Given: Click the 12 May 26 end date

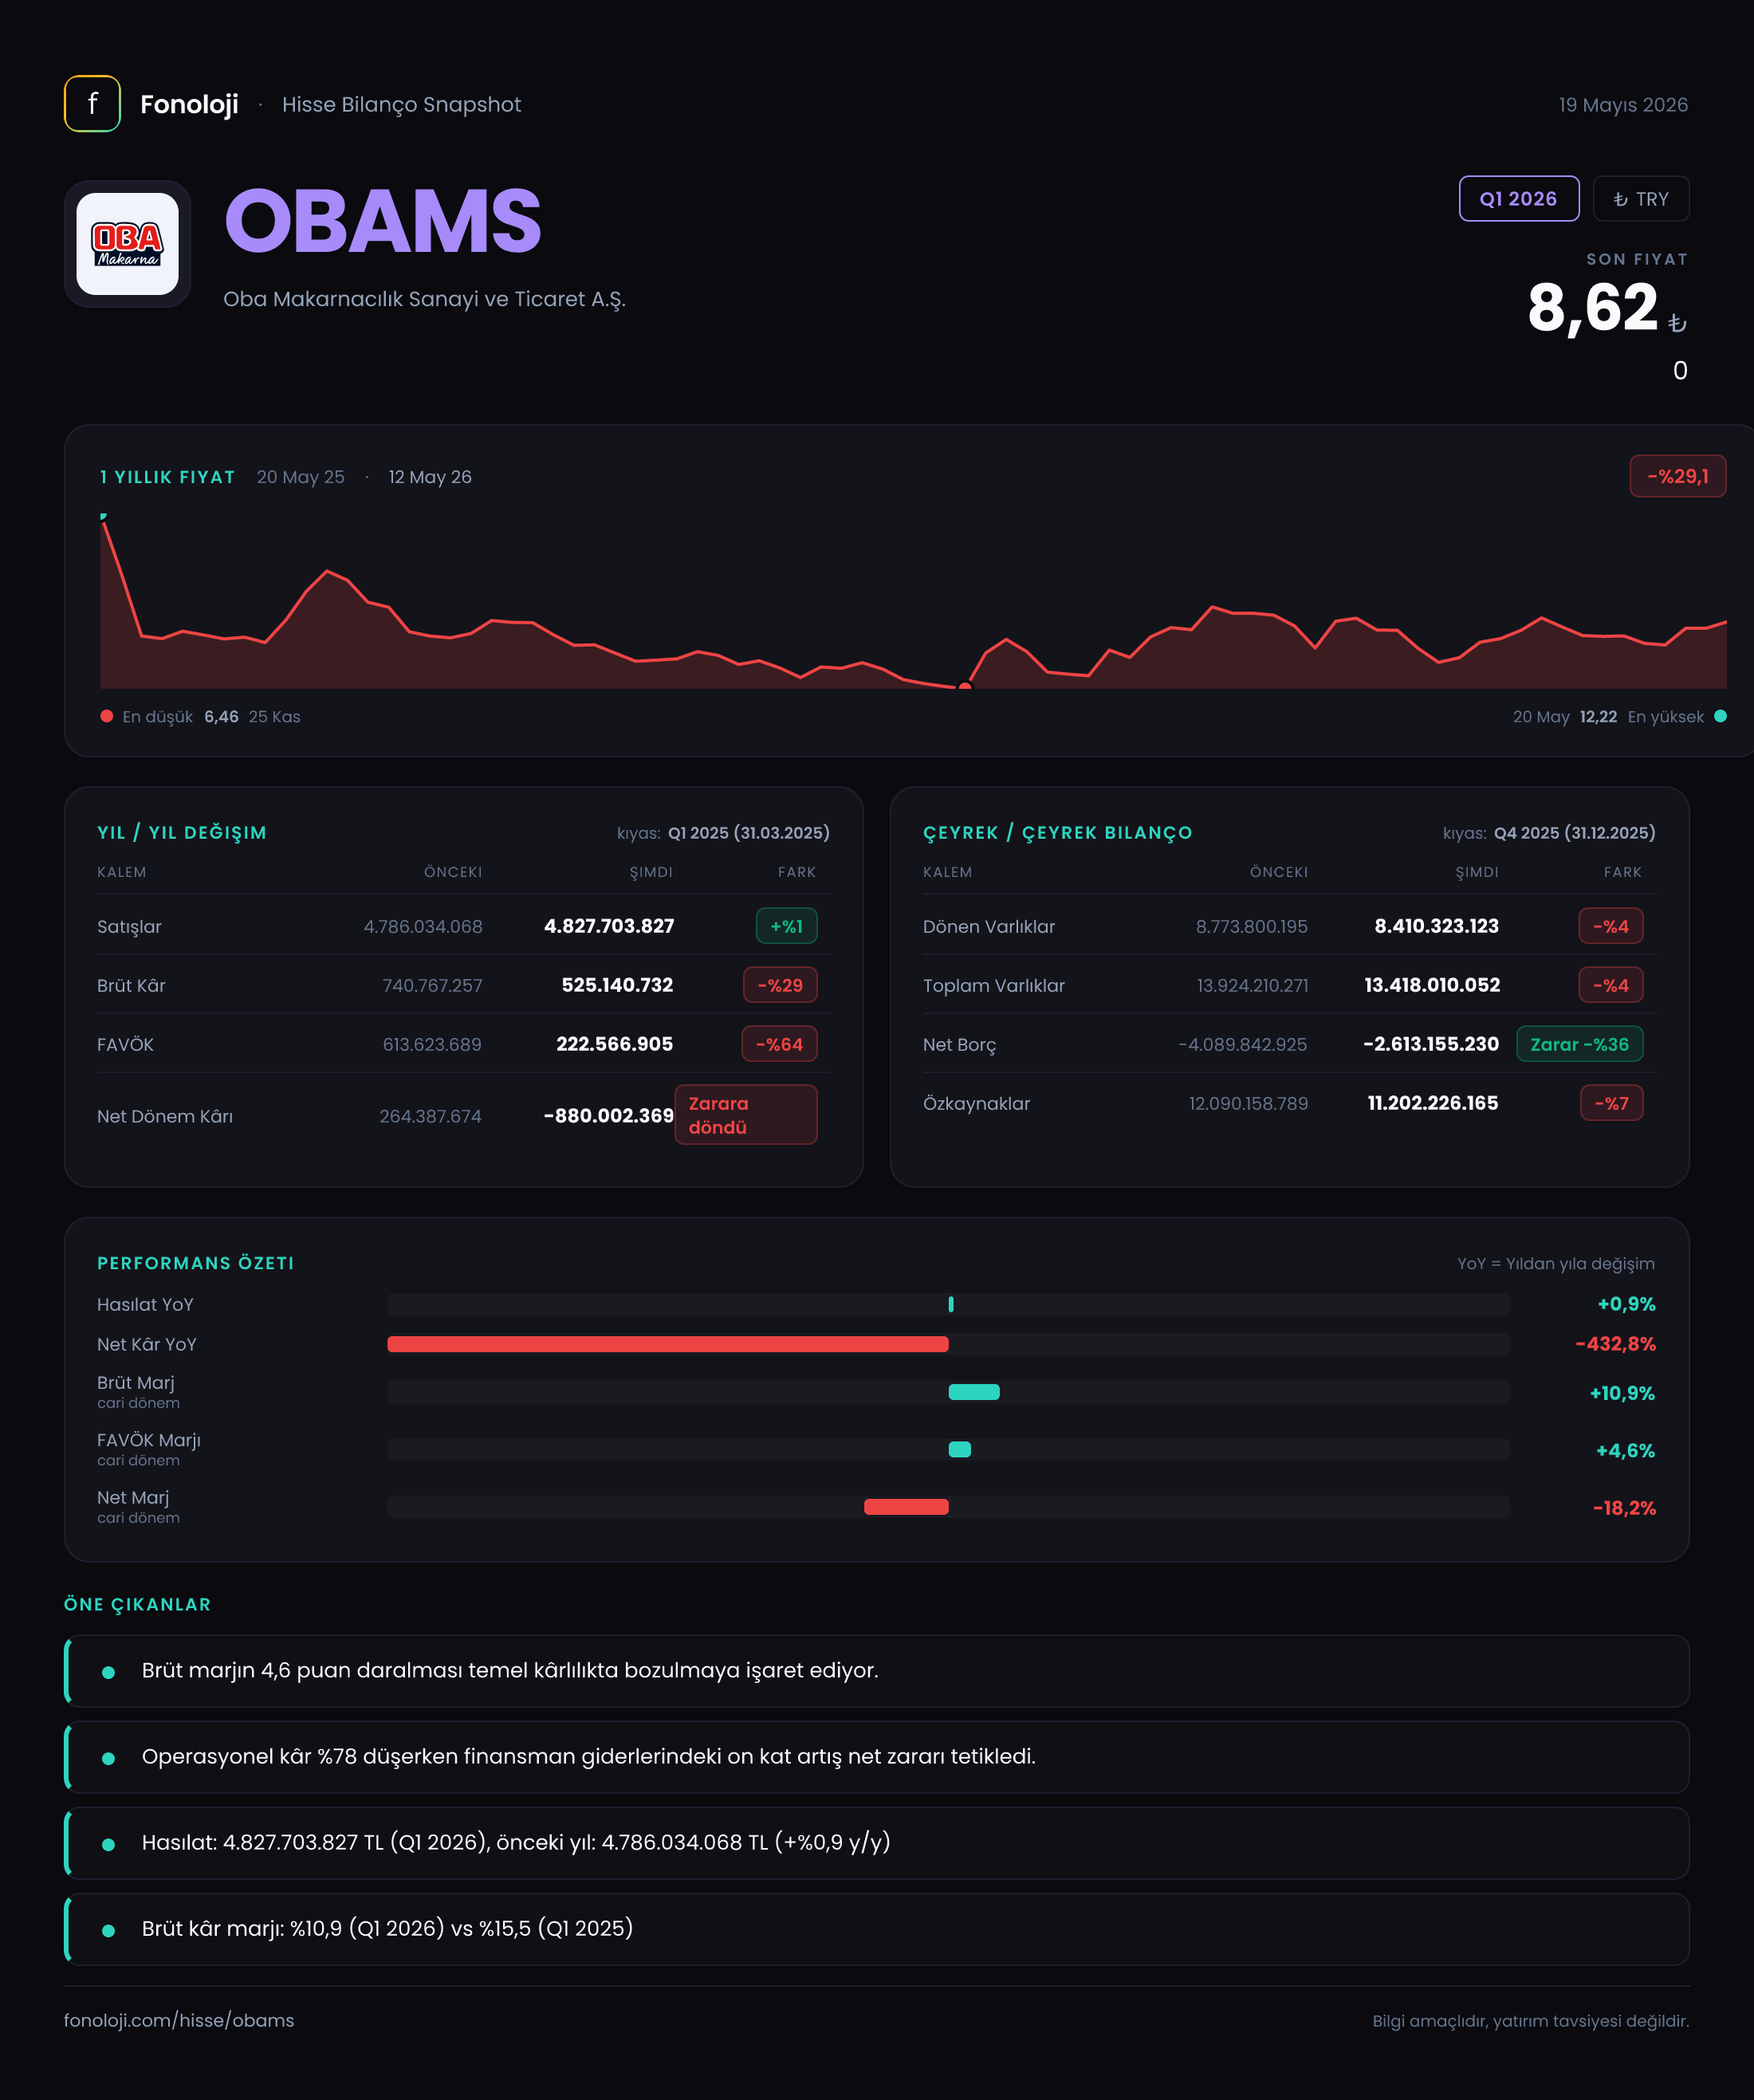Looking at the screenshot, I should [x=430, y=477].
